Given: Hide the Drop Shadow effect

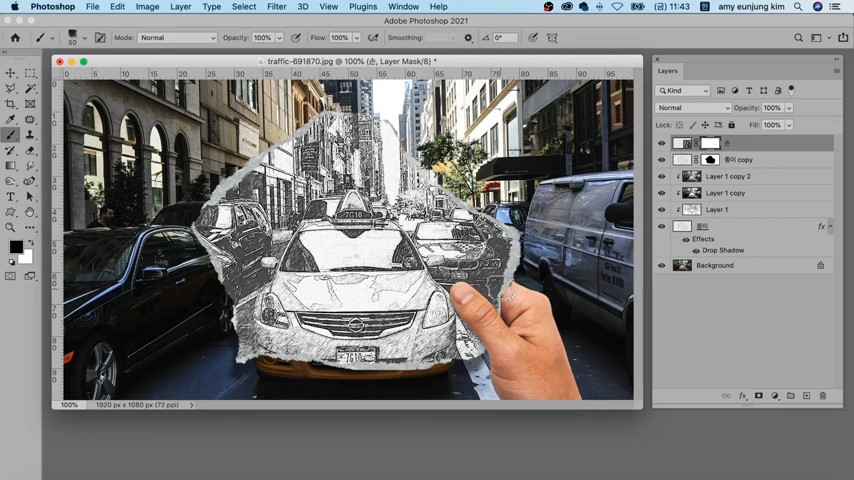Looking at the screenshot, I should point(695,251).
